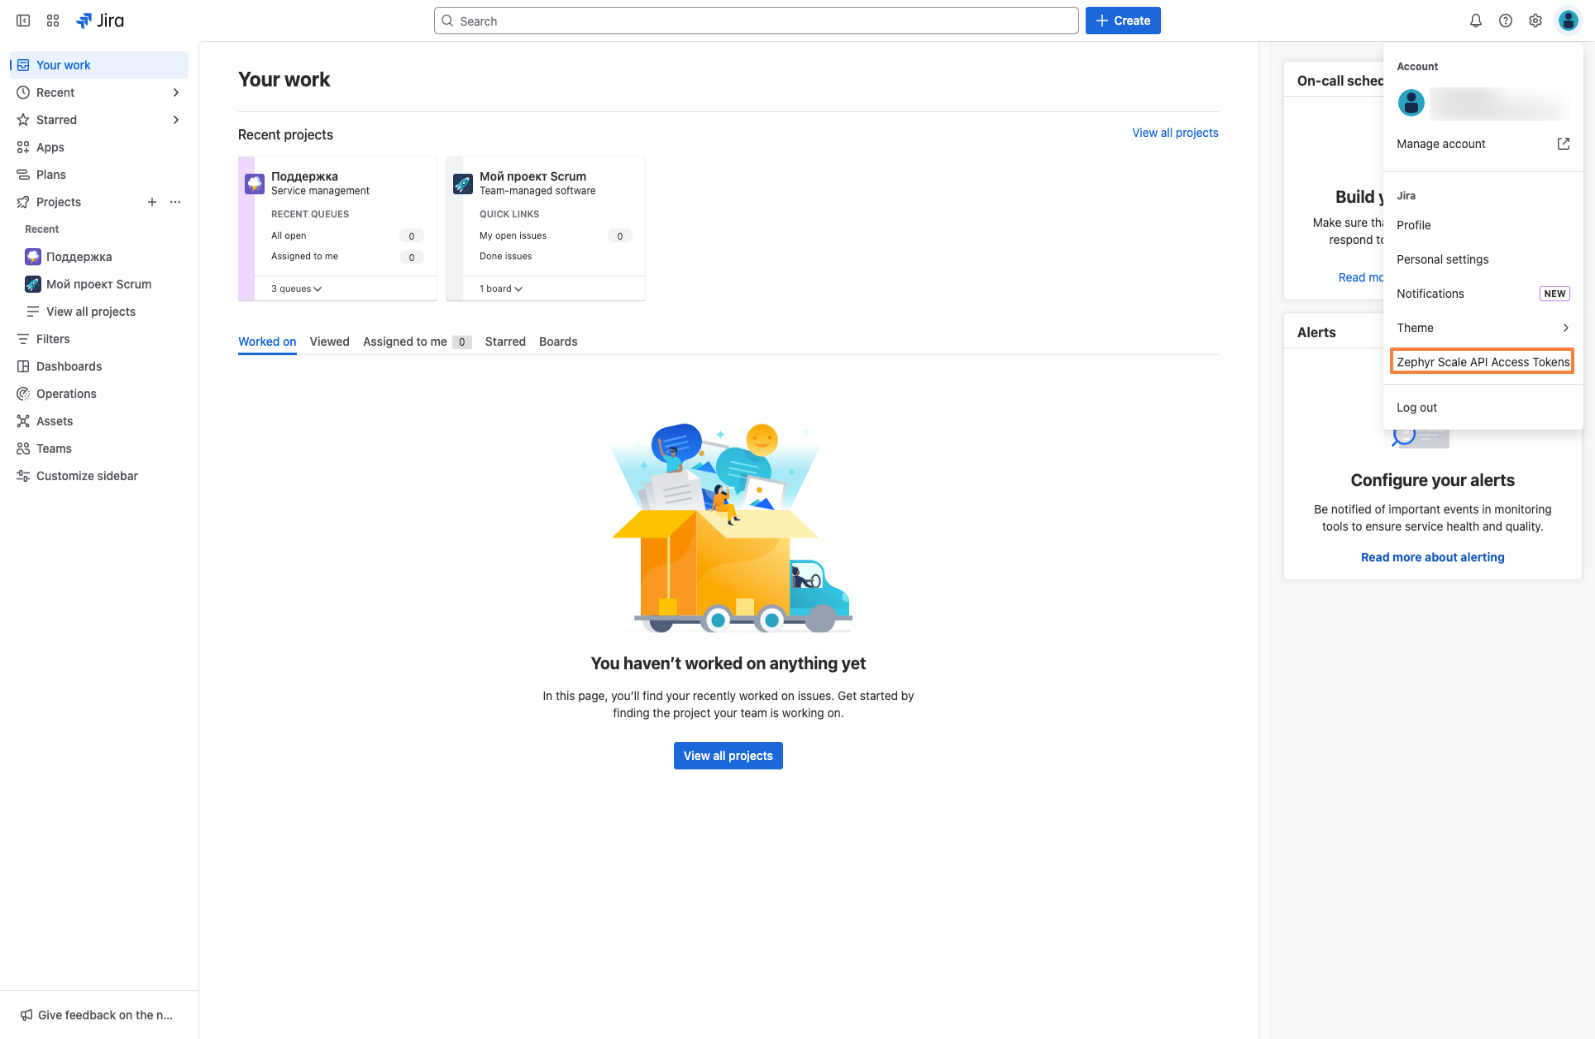Click the Search input field
1595x1039 pixels.
(x=756, y=21)
